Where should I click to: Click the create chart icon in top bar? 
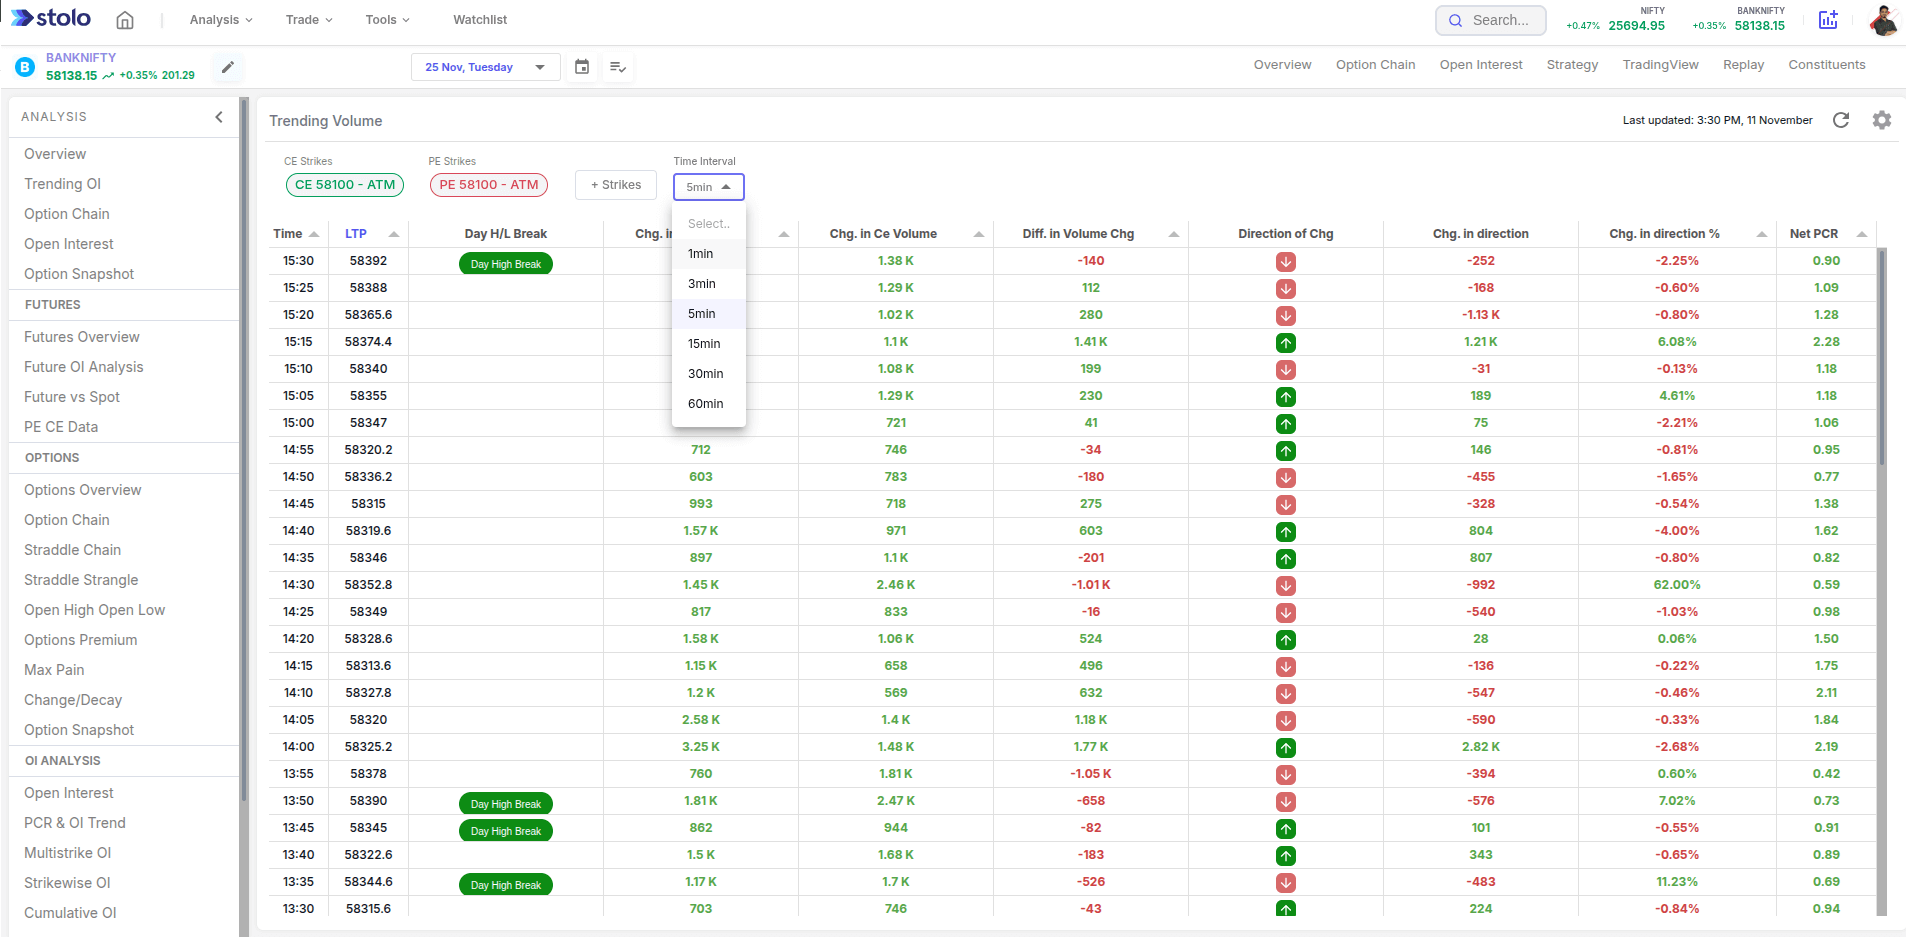1828,19
